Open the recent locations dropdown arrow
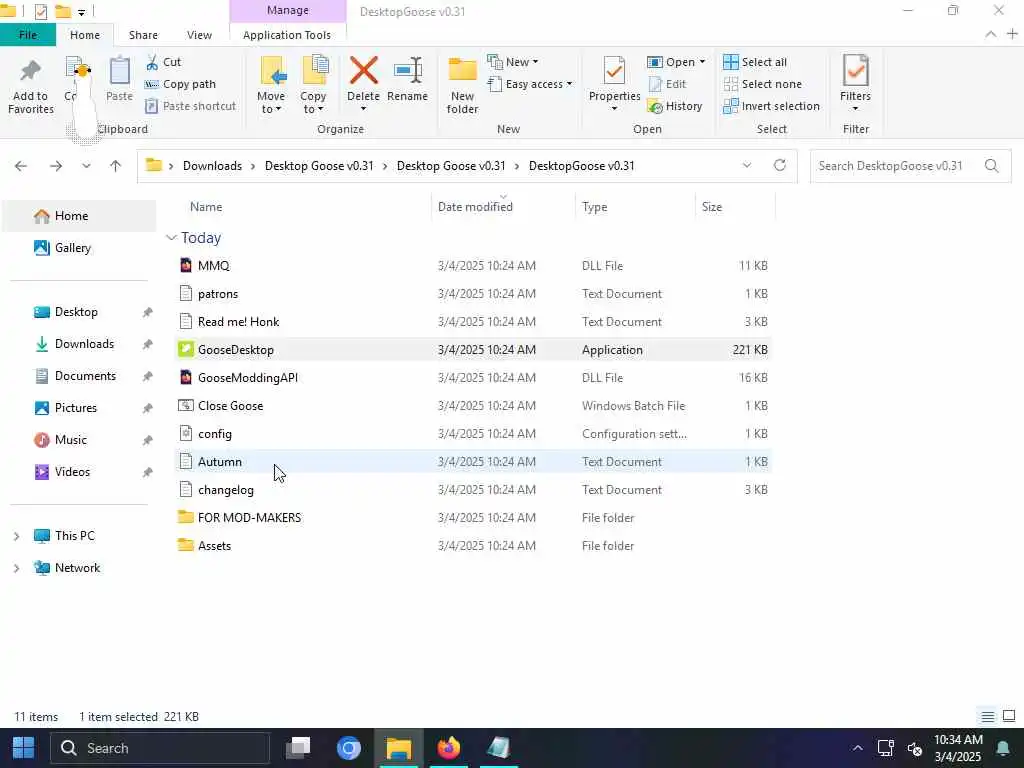This screenshot has width=1024, height=768. click(86, 166)
